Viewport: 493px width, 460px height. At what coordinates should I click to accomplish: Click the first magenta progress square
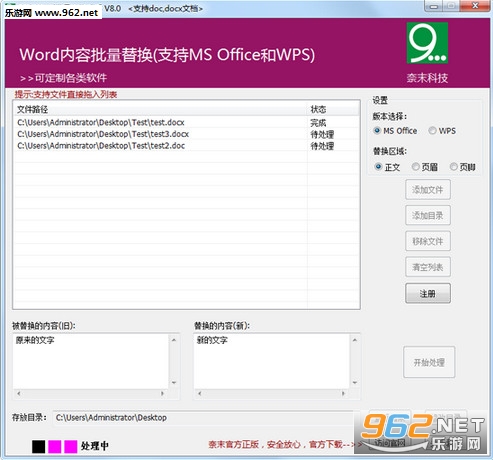[55, 446]
